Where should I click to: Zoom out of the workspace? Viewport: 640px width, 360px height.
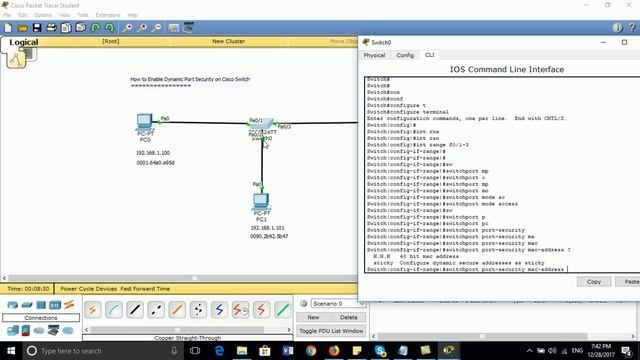point(156,28)
